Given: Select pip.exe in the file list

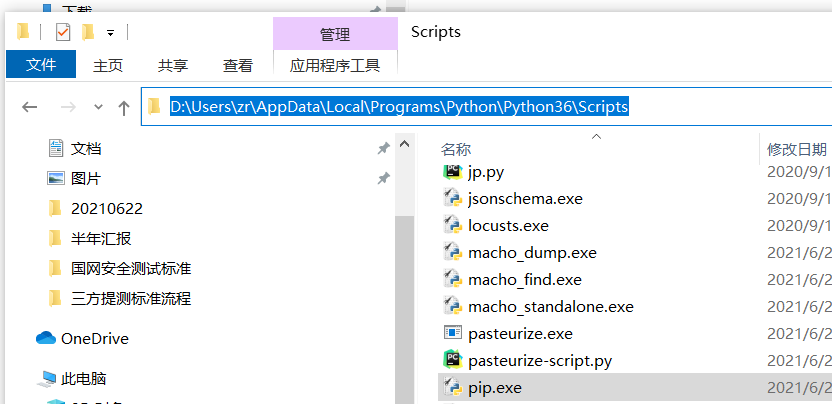Looking at the screenshot, I should (495, 388).
